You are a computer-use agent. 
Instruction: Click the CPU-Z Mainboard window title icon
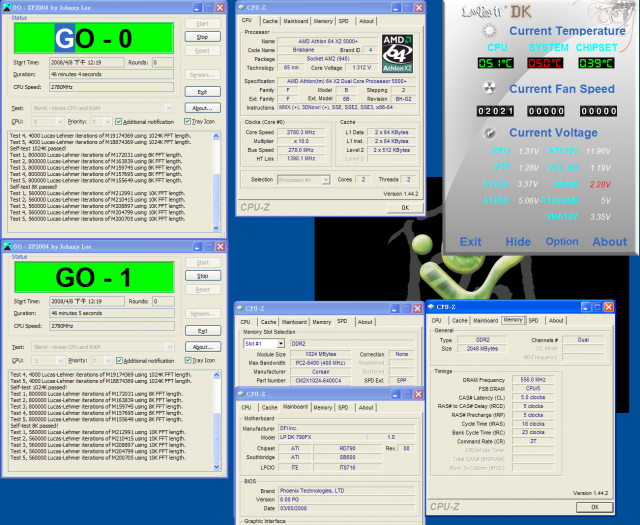tap(240, 394)
